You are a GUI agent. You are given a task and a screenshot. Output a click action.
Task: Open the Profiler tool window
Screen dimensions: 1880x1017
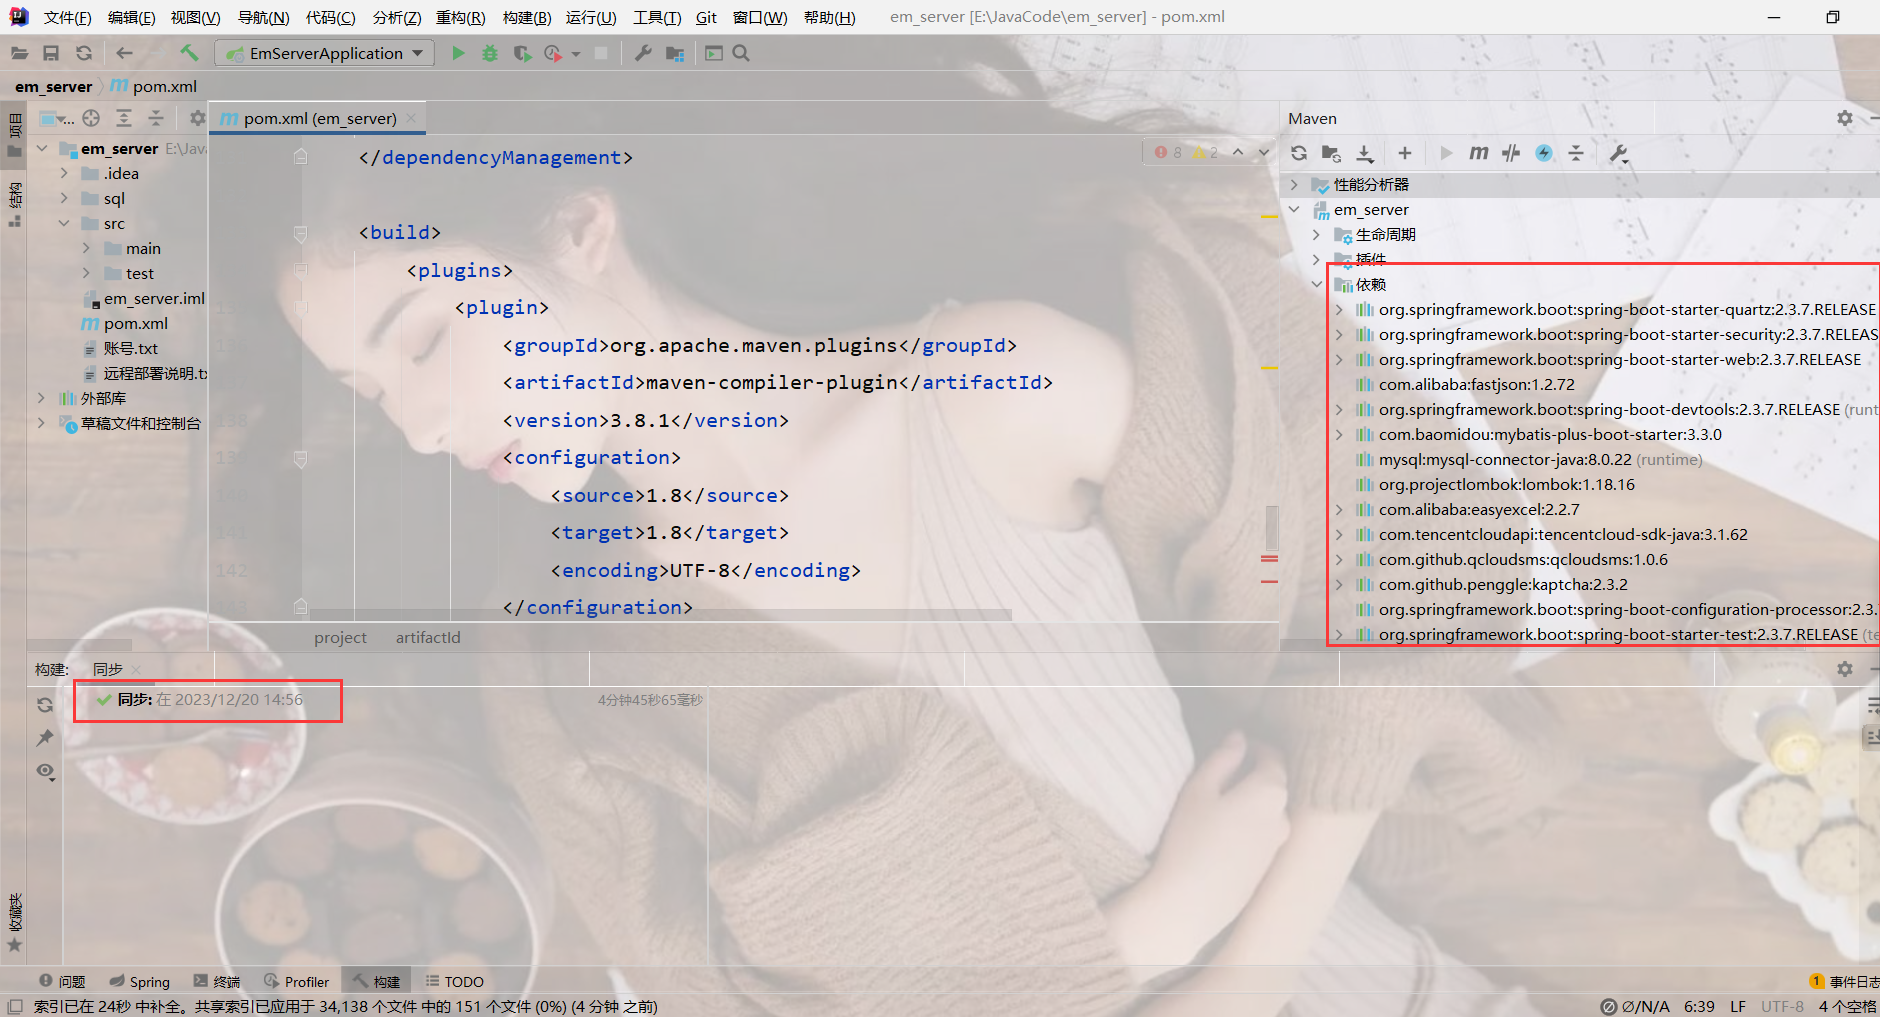pyautogui.click(x=297, y=981)
